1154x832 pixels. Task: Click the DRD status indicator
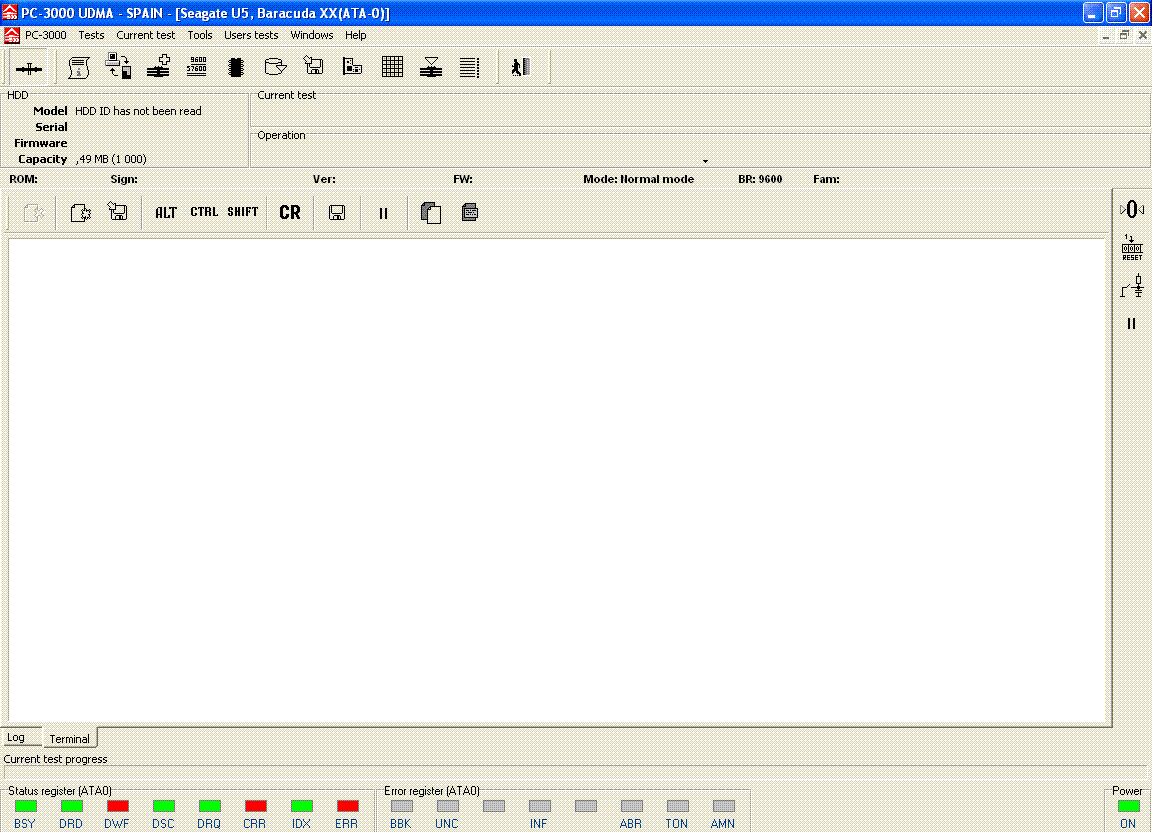71,806
